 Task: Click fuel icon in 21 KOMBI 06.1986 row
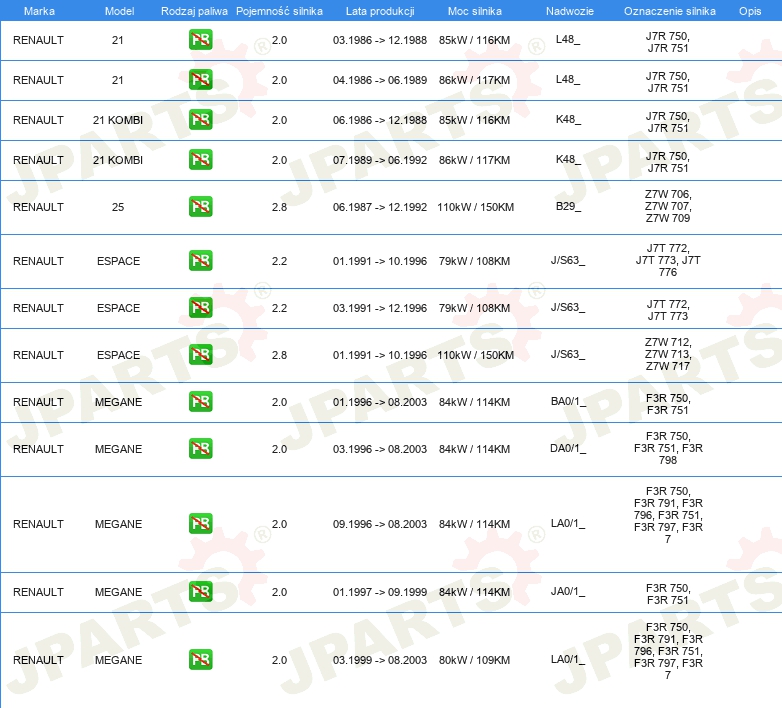click(x=200, y=120)
